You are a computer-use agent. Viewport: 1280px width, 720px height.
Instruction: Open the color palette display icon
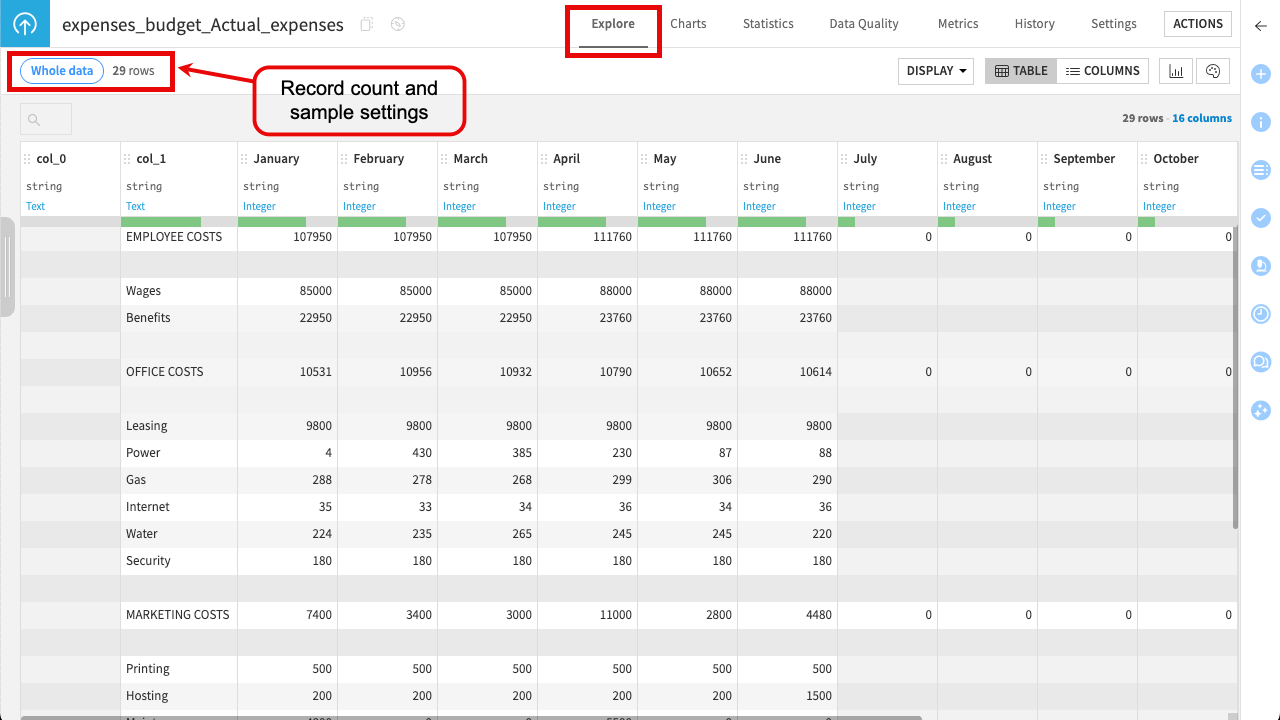[x=1213, y=70]
